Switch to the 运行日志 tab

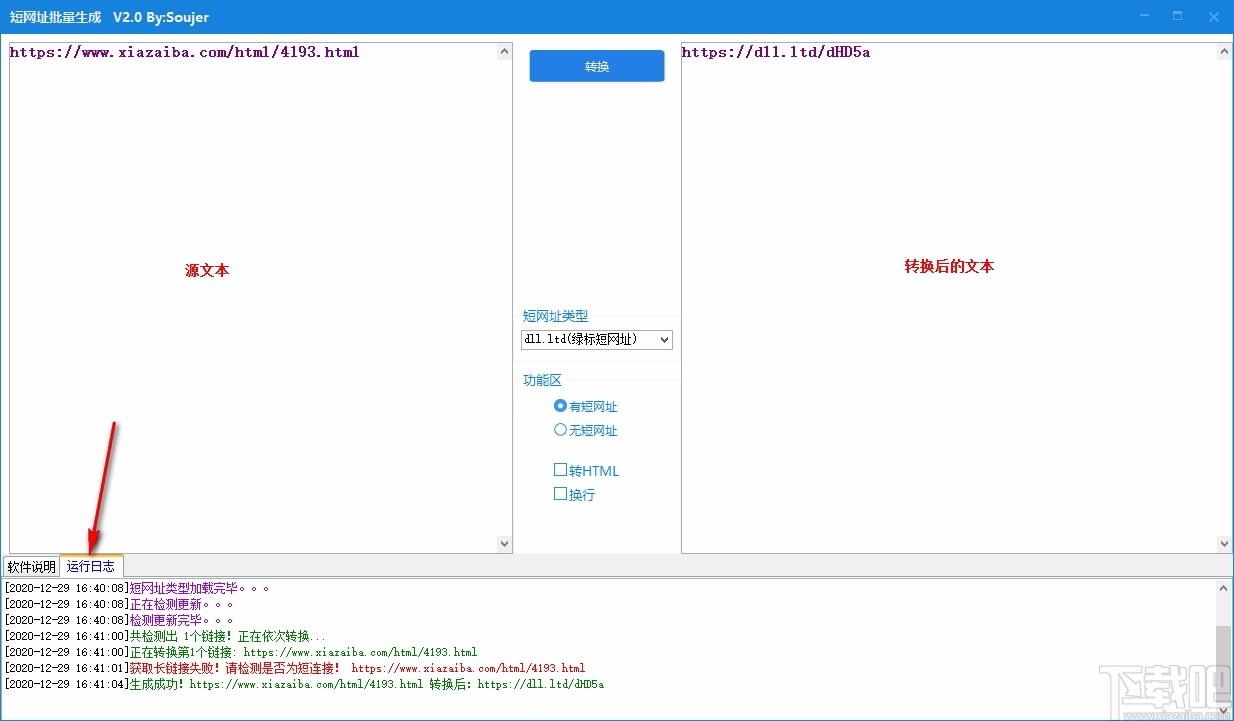[x=91, y=566]
